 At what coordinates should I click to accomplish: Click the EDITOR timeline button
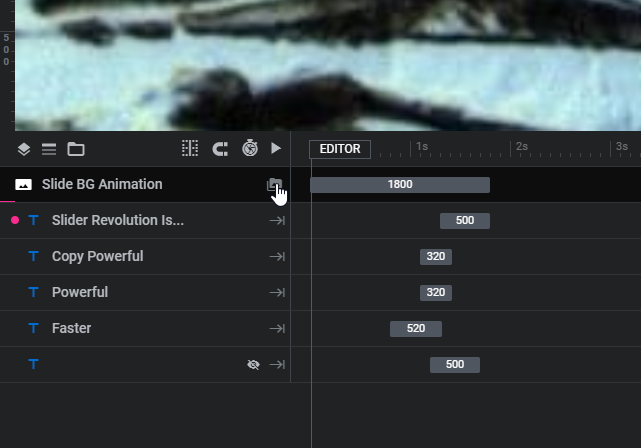click(340, 149)
